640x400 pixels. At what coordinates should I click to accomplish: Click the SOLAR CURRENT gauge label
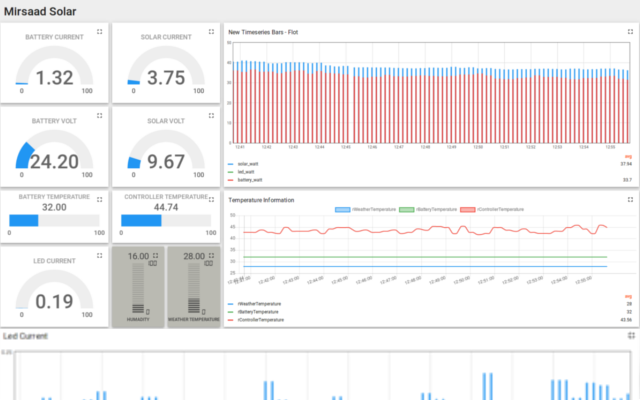pos(166,37)
